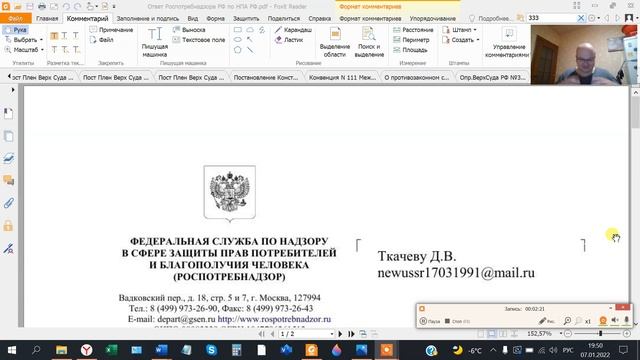Open Word from the taskbar
The image size is (640, 360).
(x=161, y=350)
